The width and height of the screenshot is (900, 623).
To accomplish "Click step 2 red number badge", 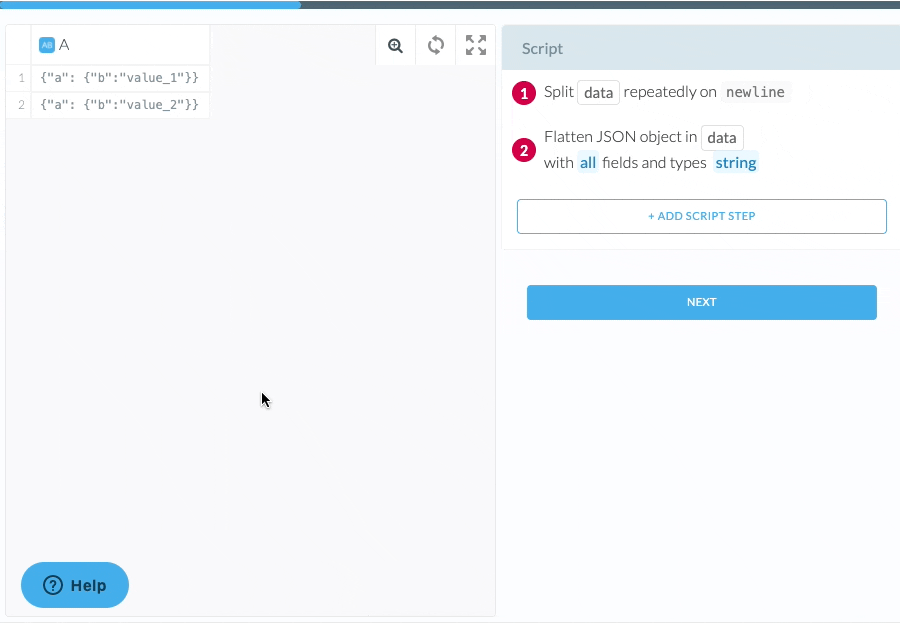I will pos(524,151).
